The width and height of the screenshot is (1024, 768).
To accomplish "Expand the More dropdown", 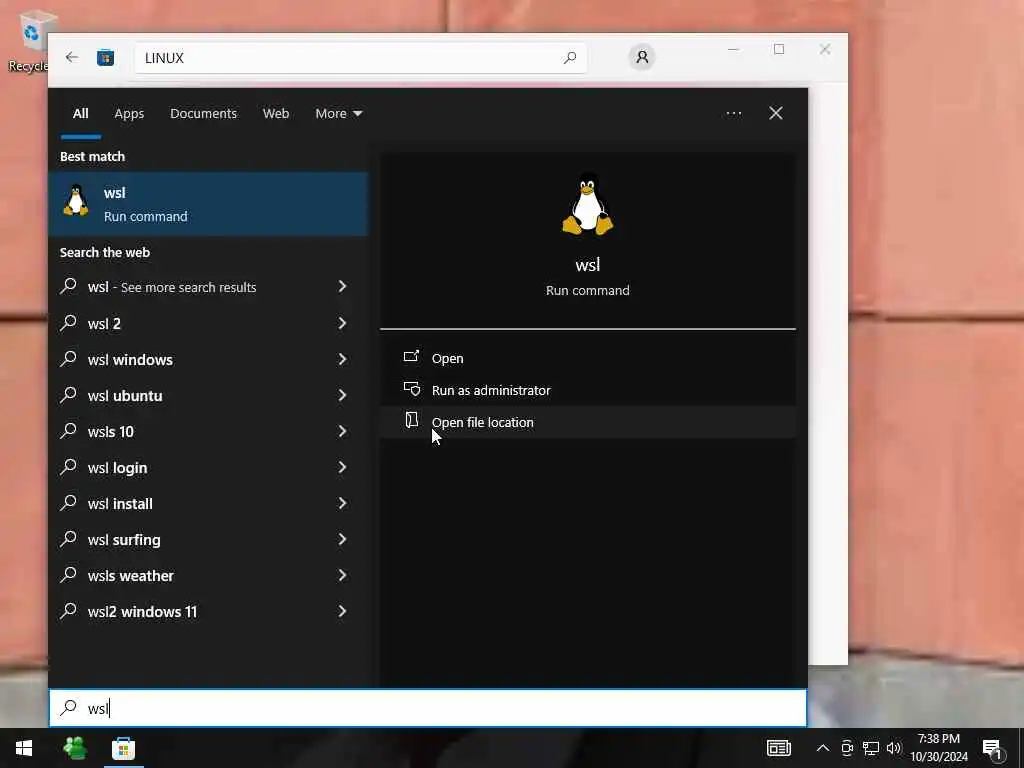I will click(x=338, y=114).
